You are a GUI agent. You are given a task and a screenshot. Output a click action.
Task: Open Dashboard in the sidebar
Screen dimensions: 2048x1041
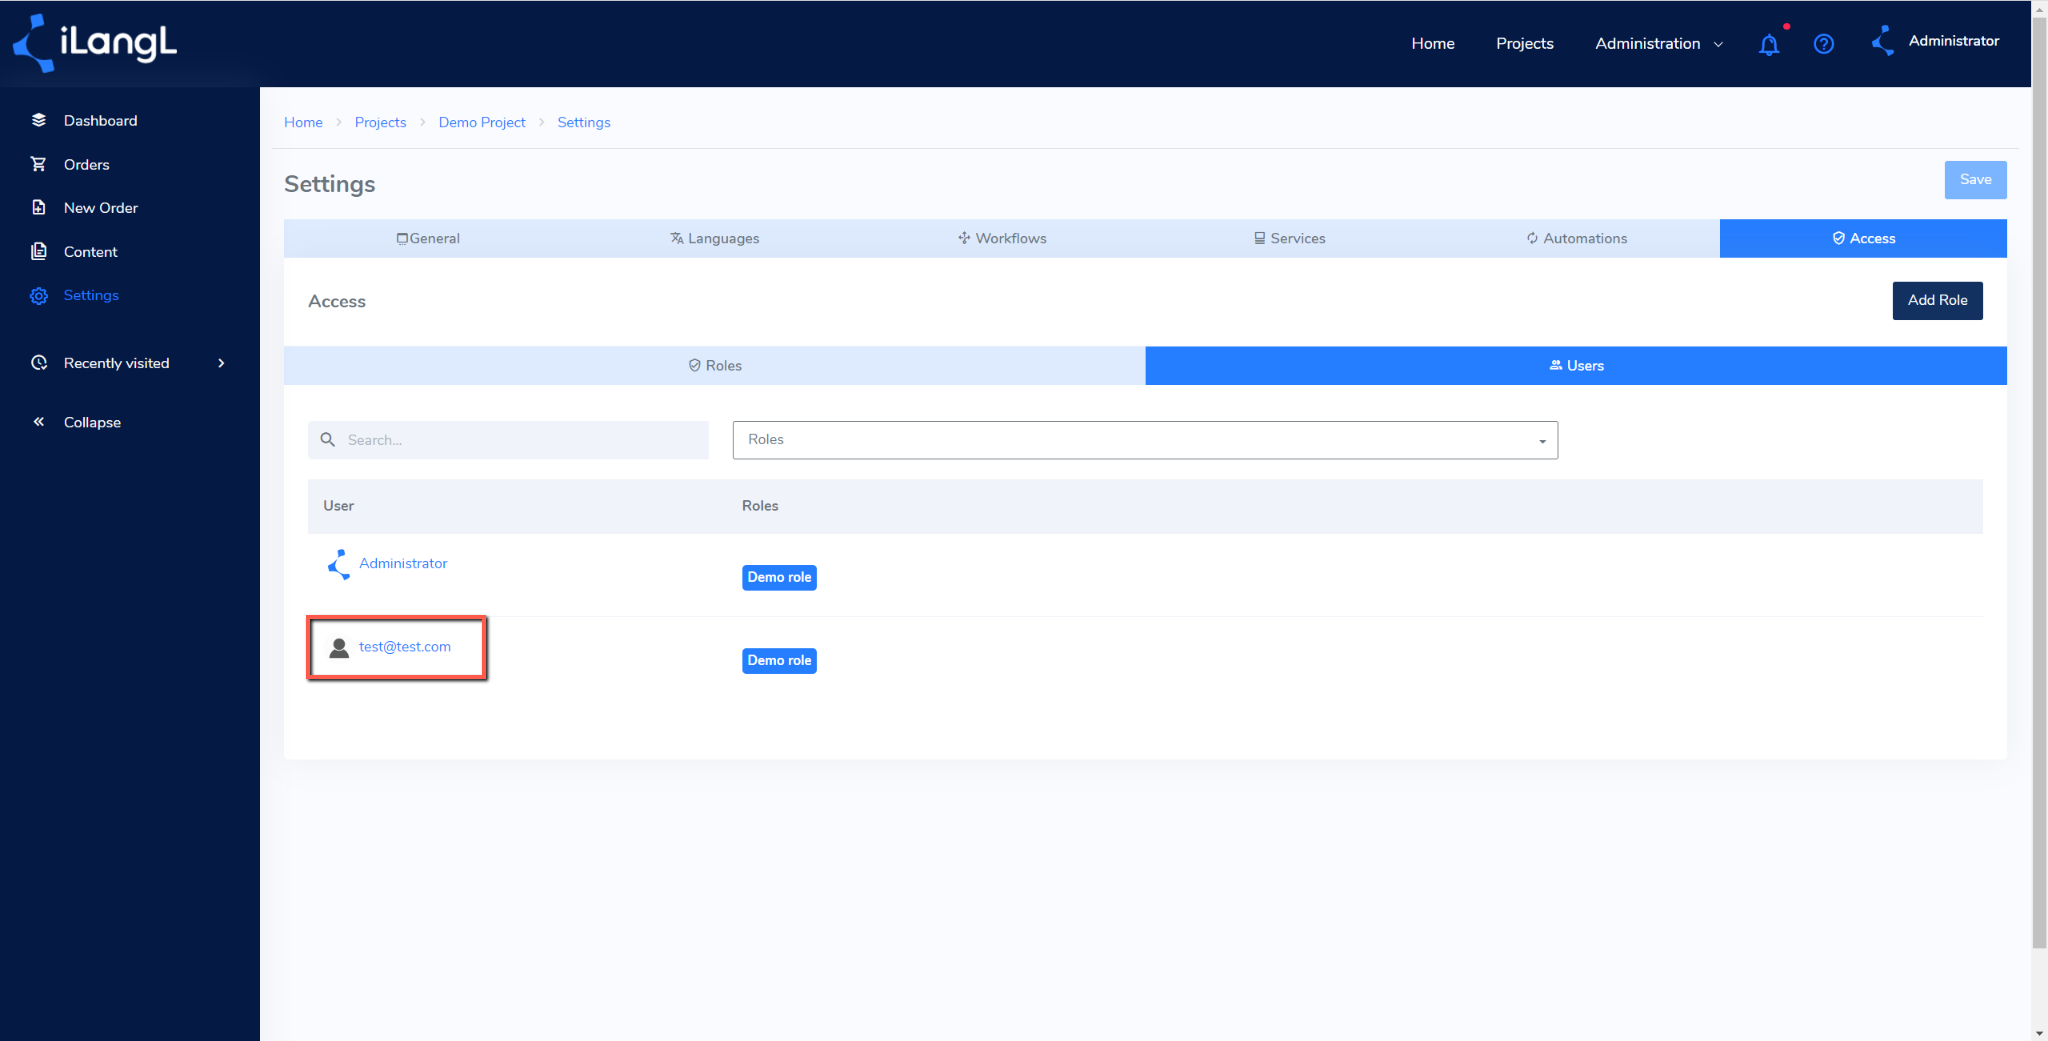(100, 120)
